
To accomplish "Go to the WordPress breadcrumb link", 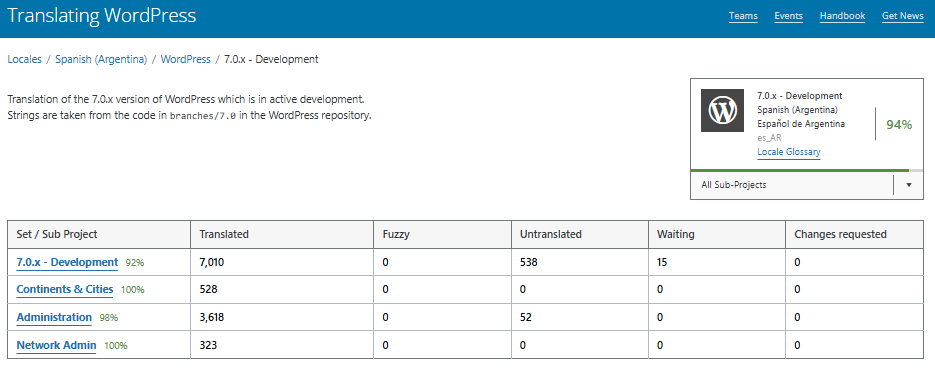I will point(185,59).
